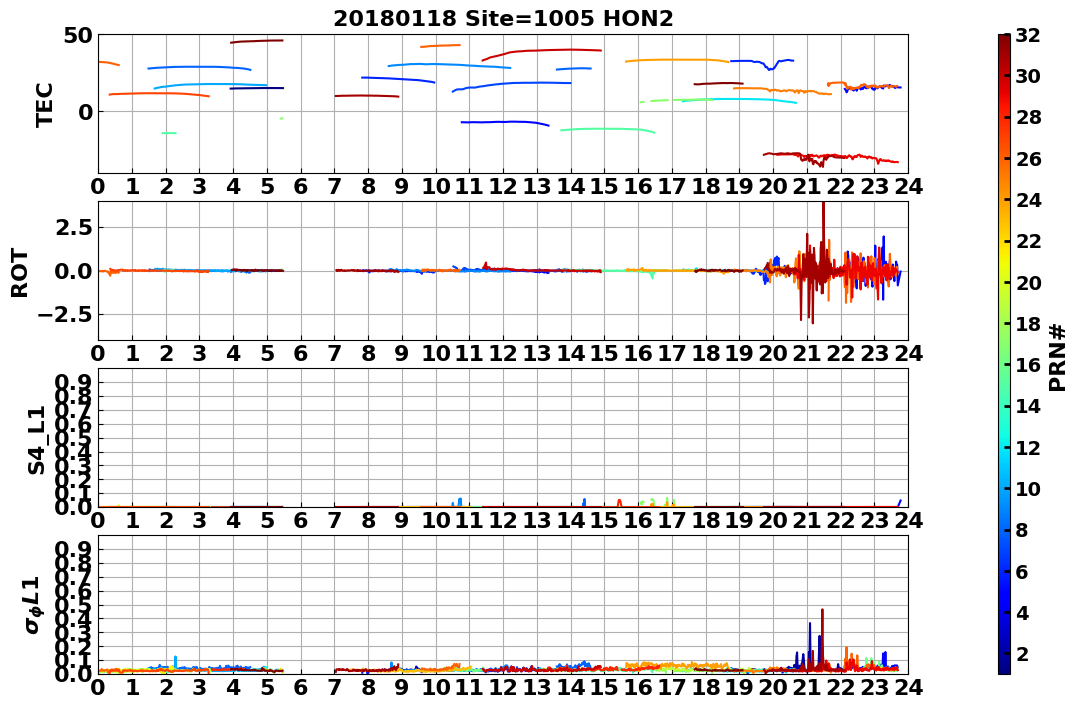
Task: Click the colorbar tick label 2
Action: (x=1022, y=653)
